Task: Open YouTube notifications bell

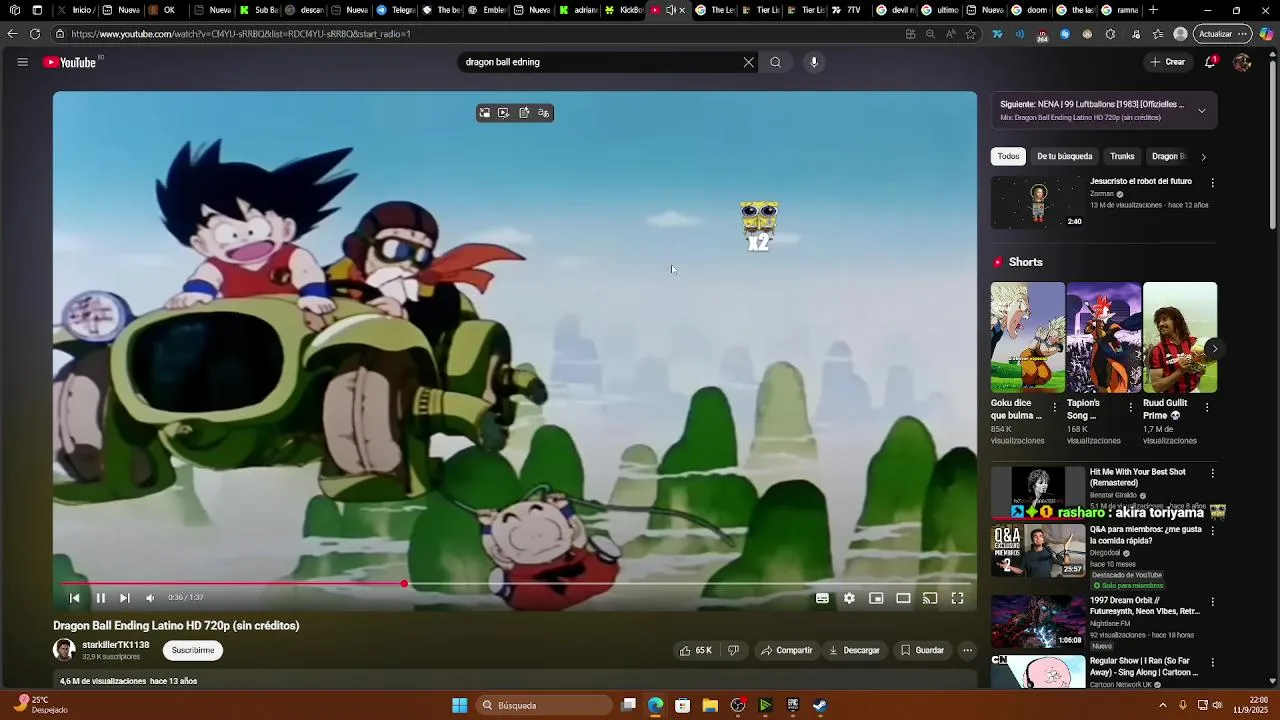Action: (x=1210, y=62)
